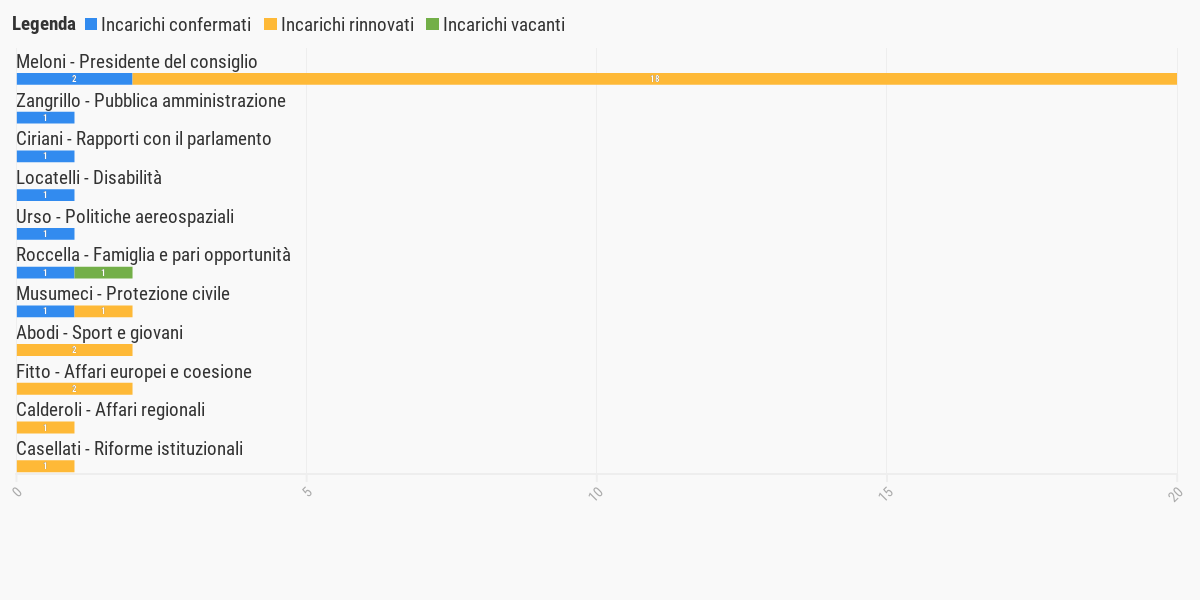Select Abodi's orange bar labeled 2
Viewport: 1200px width, 600px height.
click(74, 350)
